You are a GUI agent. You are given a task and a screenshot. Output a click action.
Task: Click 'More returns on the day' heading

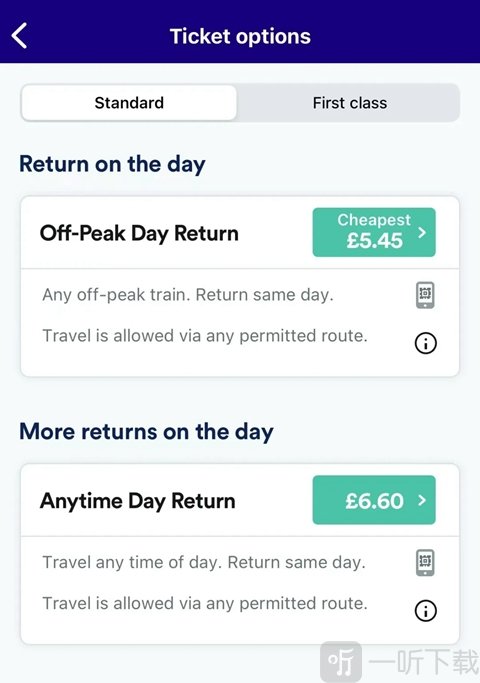pyautogui.click(x=146, y=432)
